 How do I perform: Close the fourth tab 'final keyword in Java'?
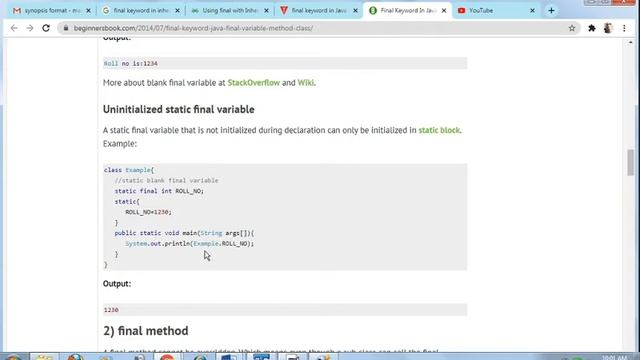click(356, 11)
